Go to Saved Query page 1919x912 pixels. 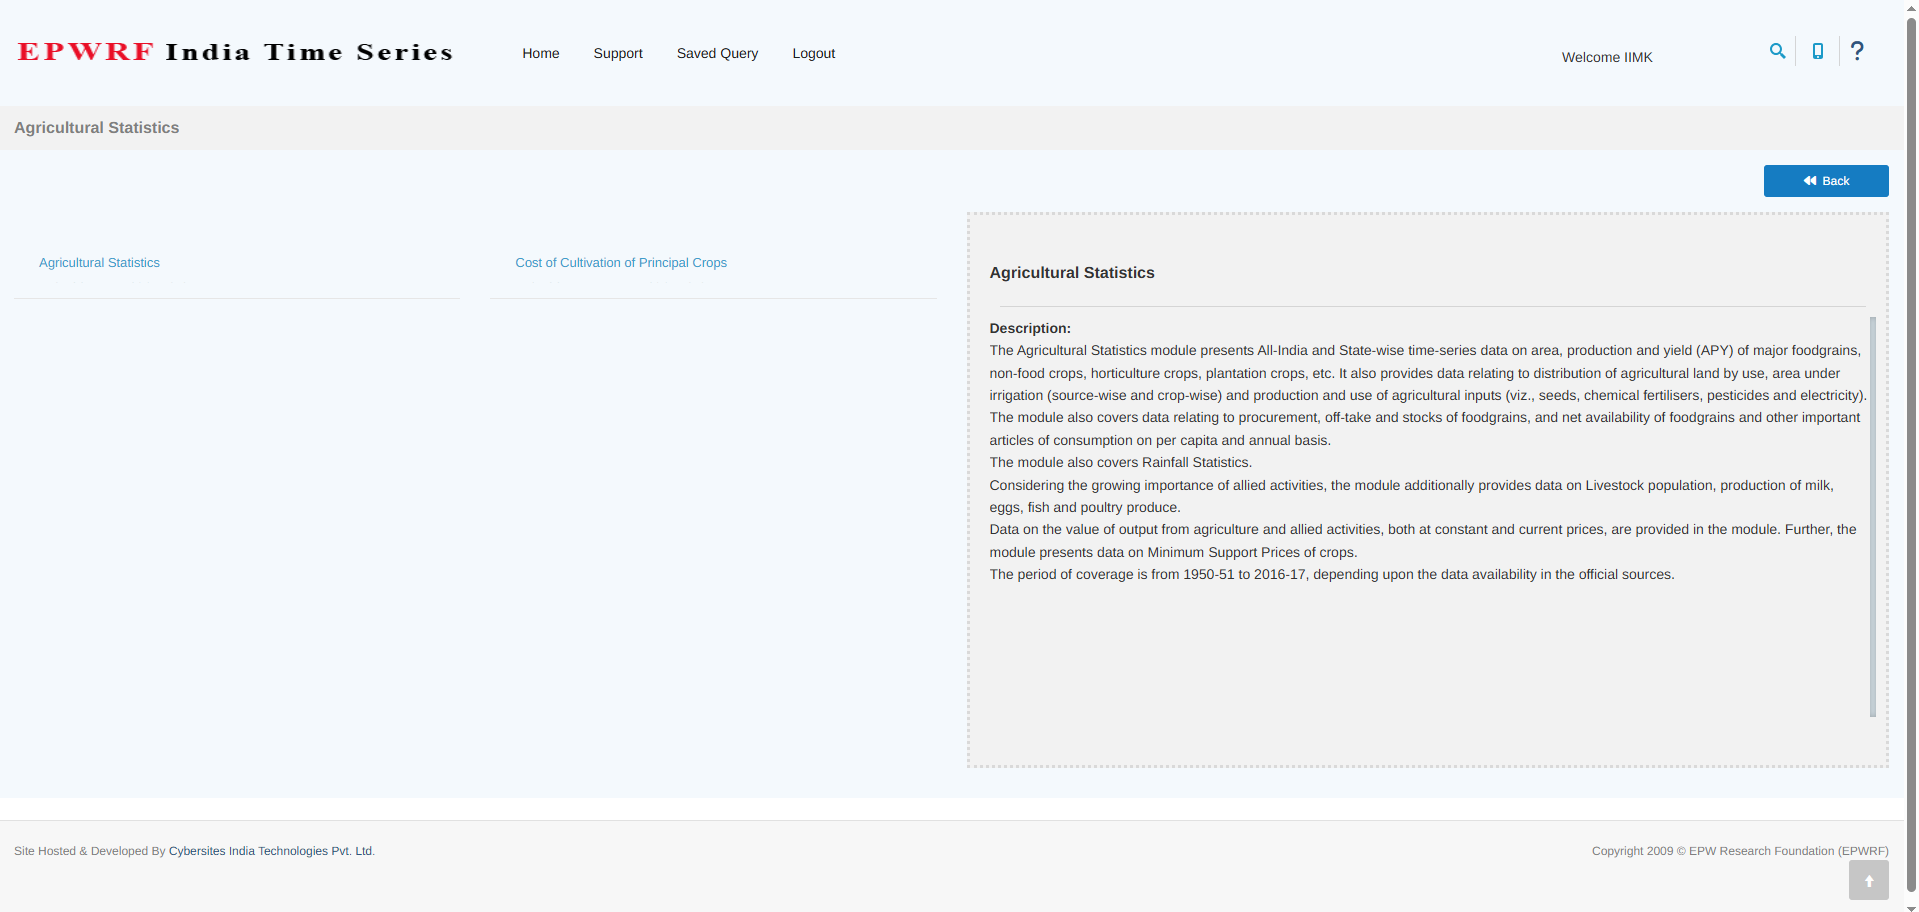[717, 54]
